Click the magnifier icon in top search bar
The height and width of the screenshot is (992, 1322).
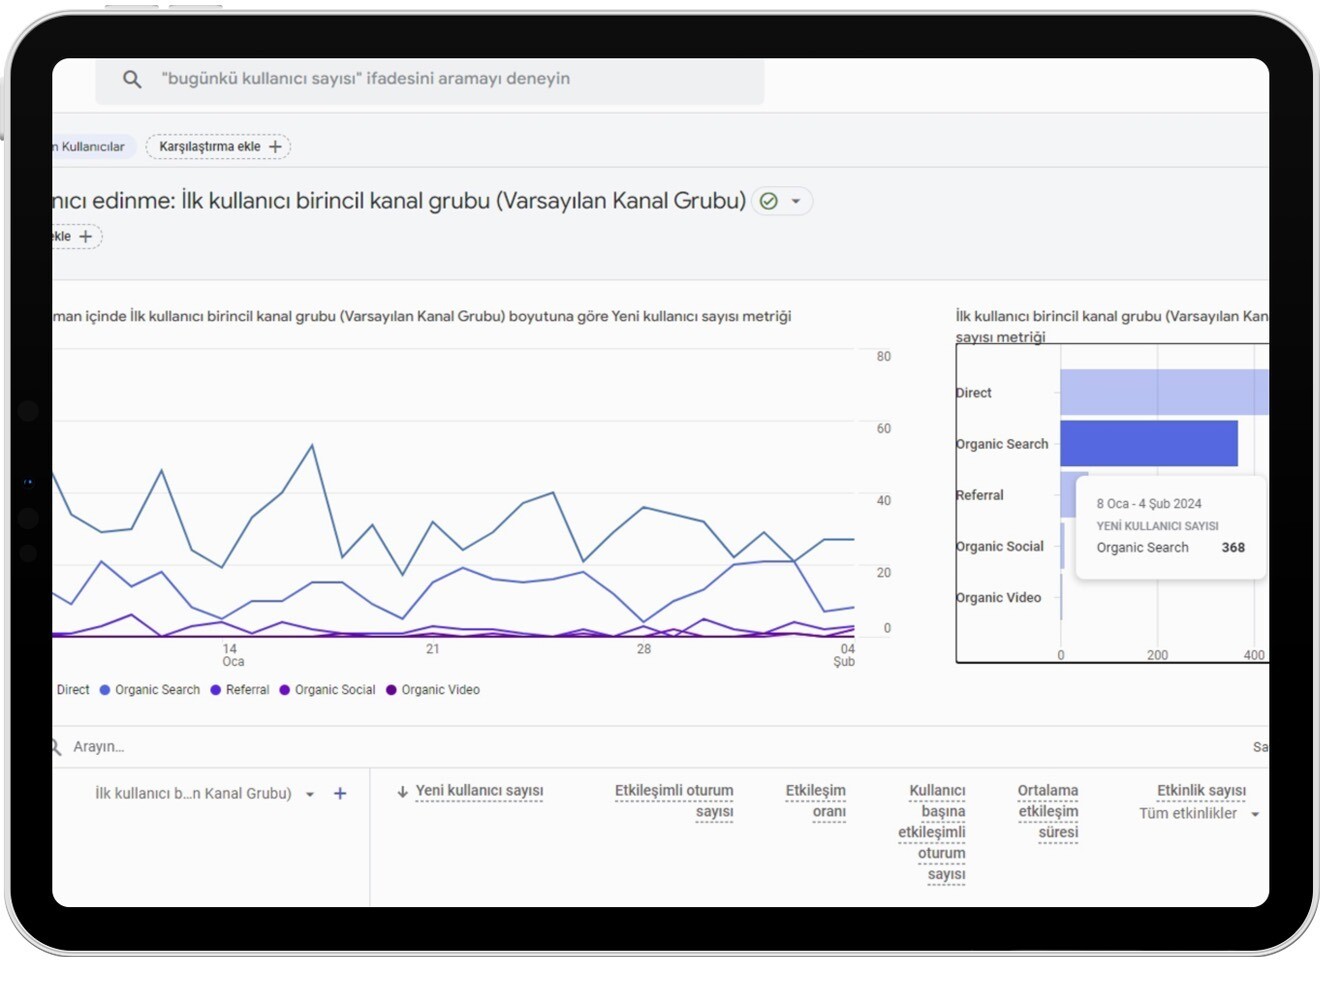pos(132,79)
